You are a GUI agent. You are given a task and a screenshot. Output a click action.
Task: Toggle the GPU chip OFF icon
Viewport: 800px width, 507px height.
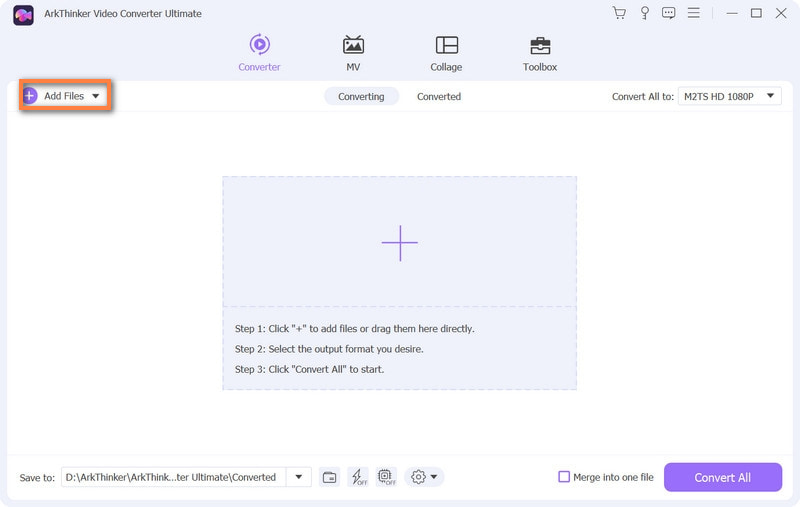[x=386, y=477]
